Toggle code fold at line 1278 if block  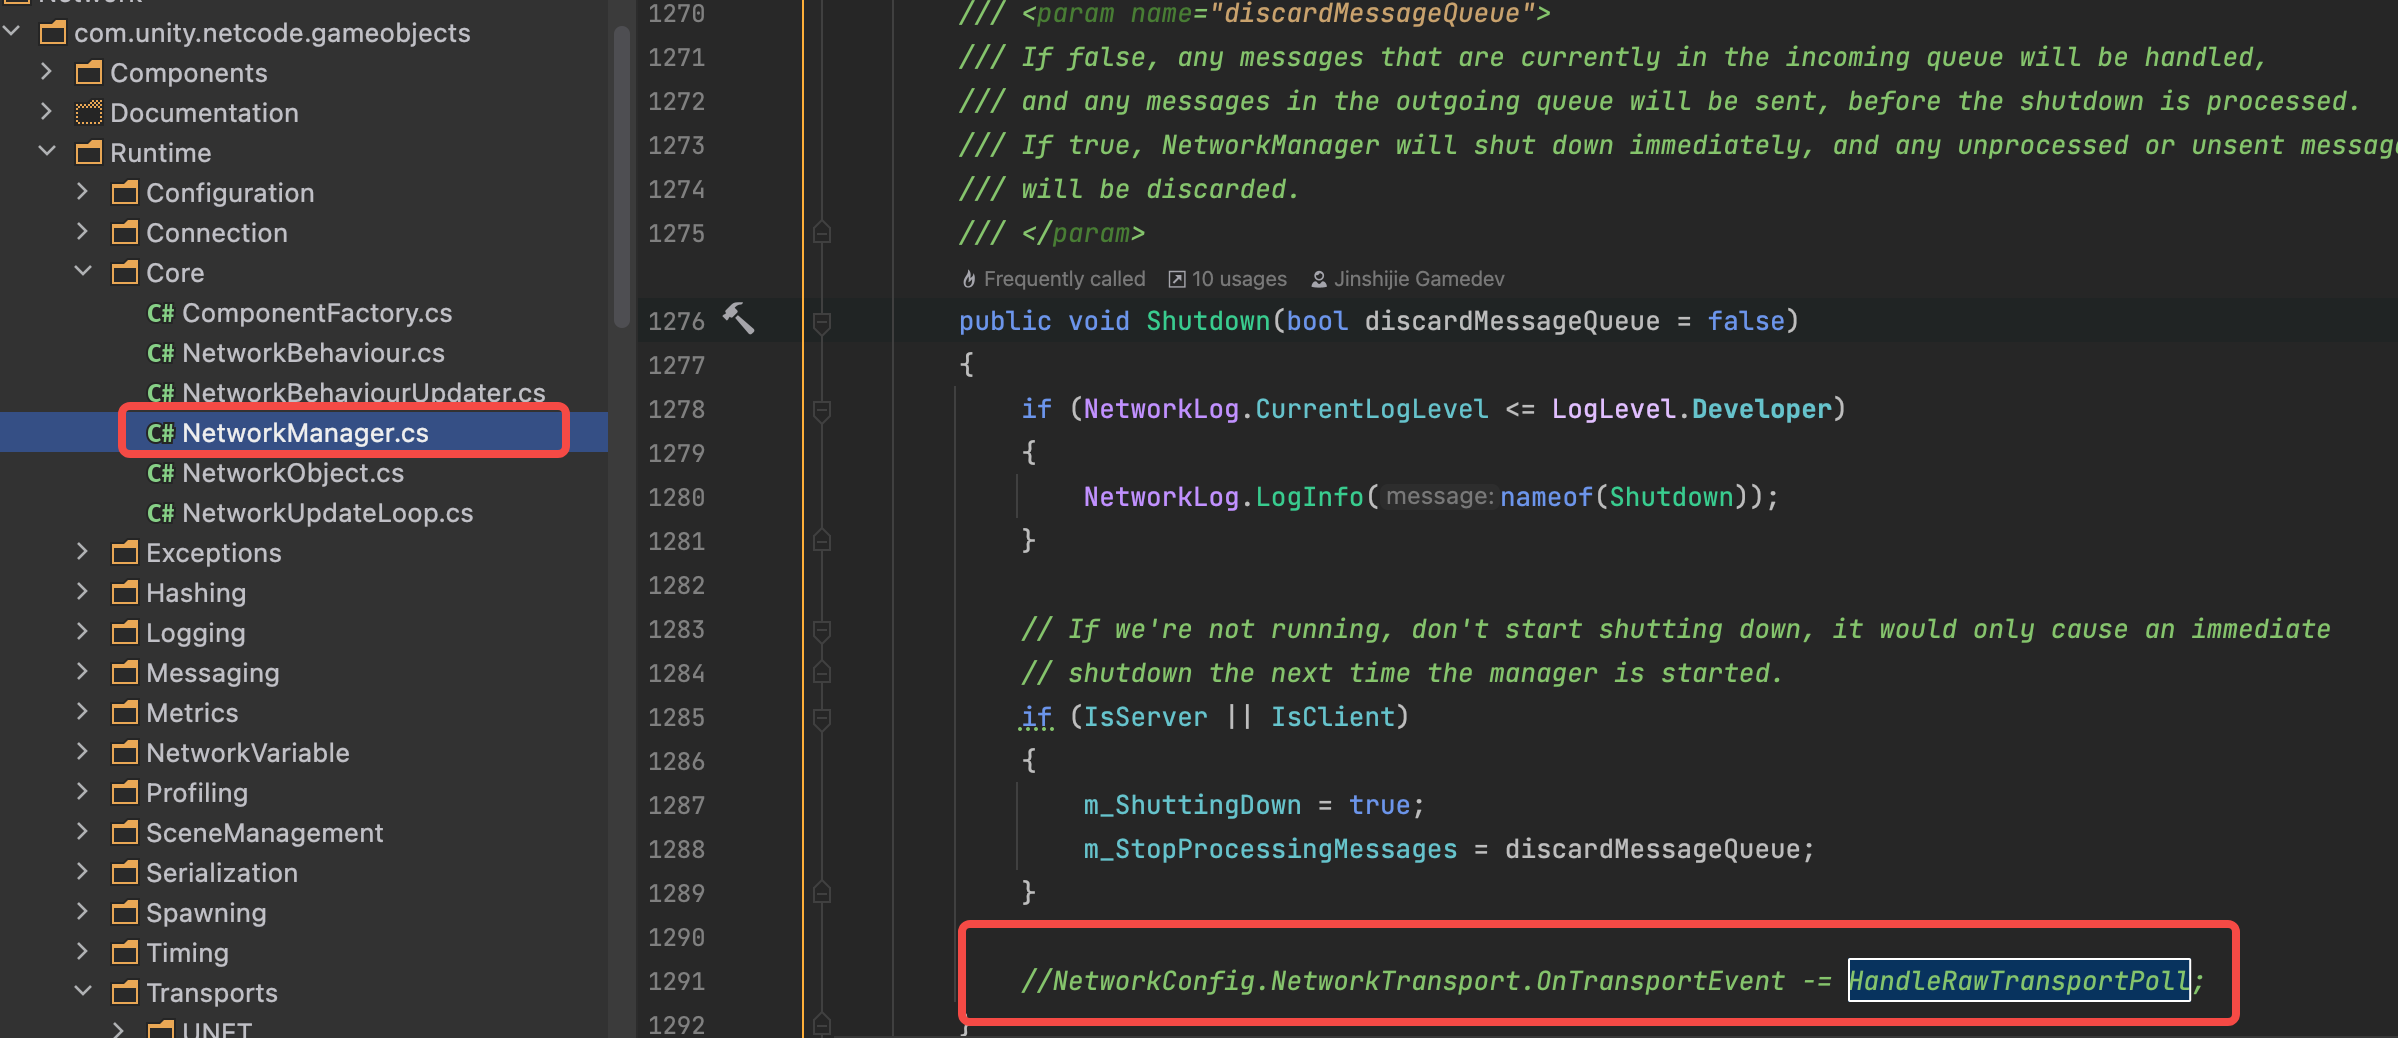tap(822, 410)
